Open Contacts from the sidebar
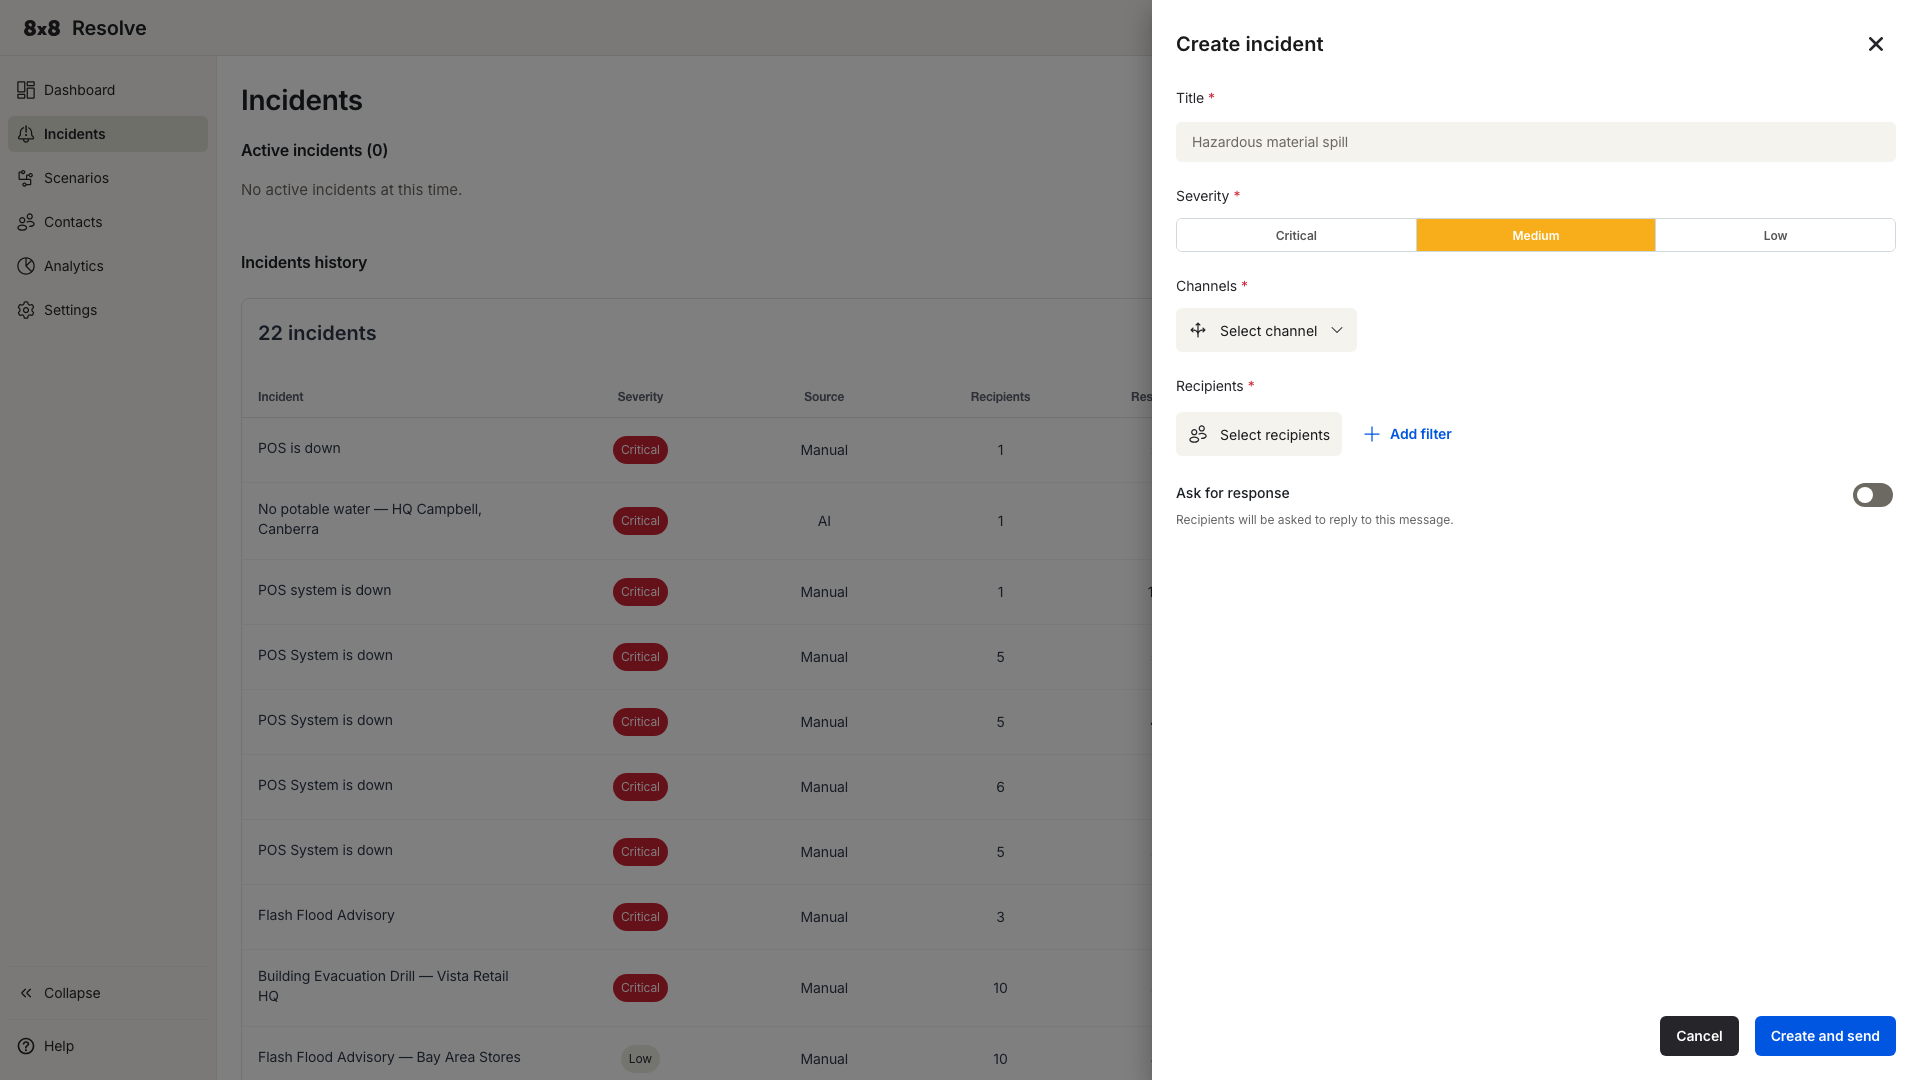Viewport: 1920px width, 1080px height. click(108, 222)
